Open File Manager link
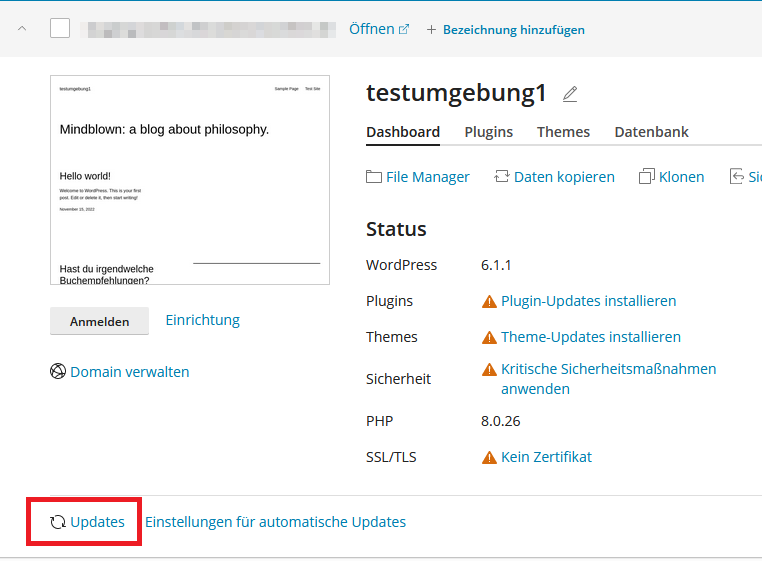762x561 pixels. tap(428, 177)
